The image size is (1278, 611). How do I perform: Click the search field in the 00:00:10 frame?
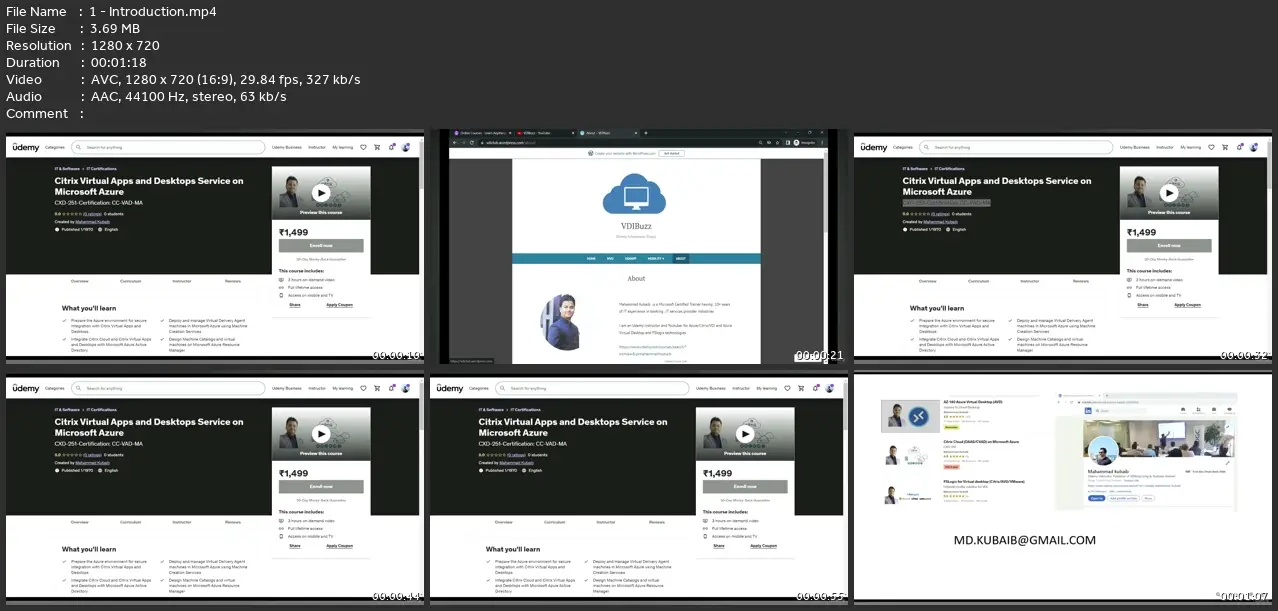point(168,147)
